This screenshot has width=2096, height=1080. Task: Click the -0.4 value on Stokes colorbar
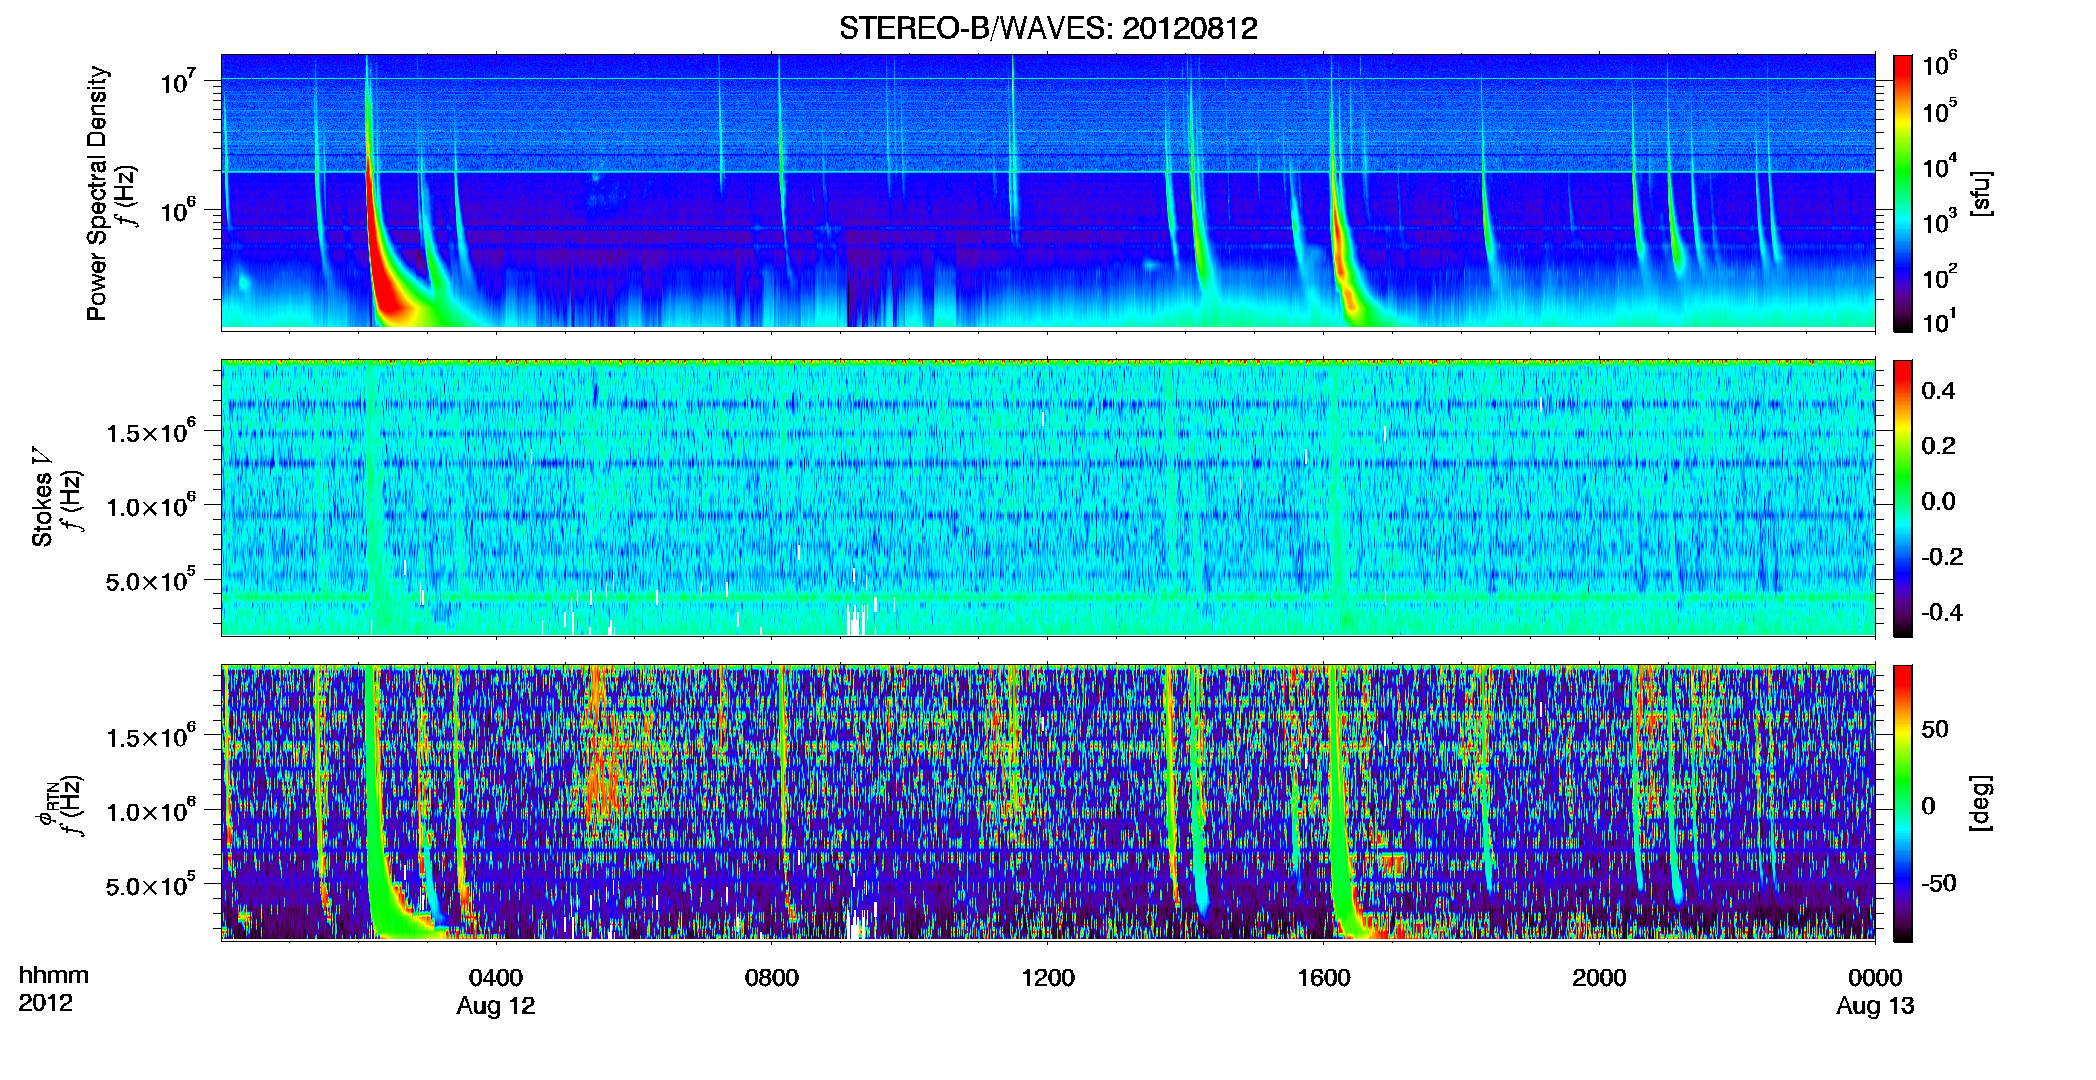click(1942, 612)
